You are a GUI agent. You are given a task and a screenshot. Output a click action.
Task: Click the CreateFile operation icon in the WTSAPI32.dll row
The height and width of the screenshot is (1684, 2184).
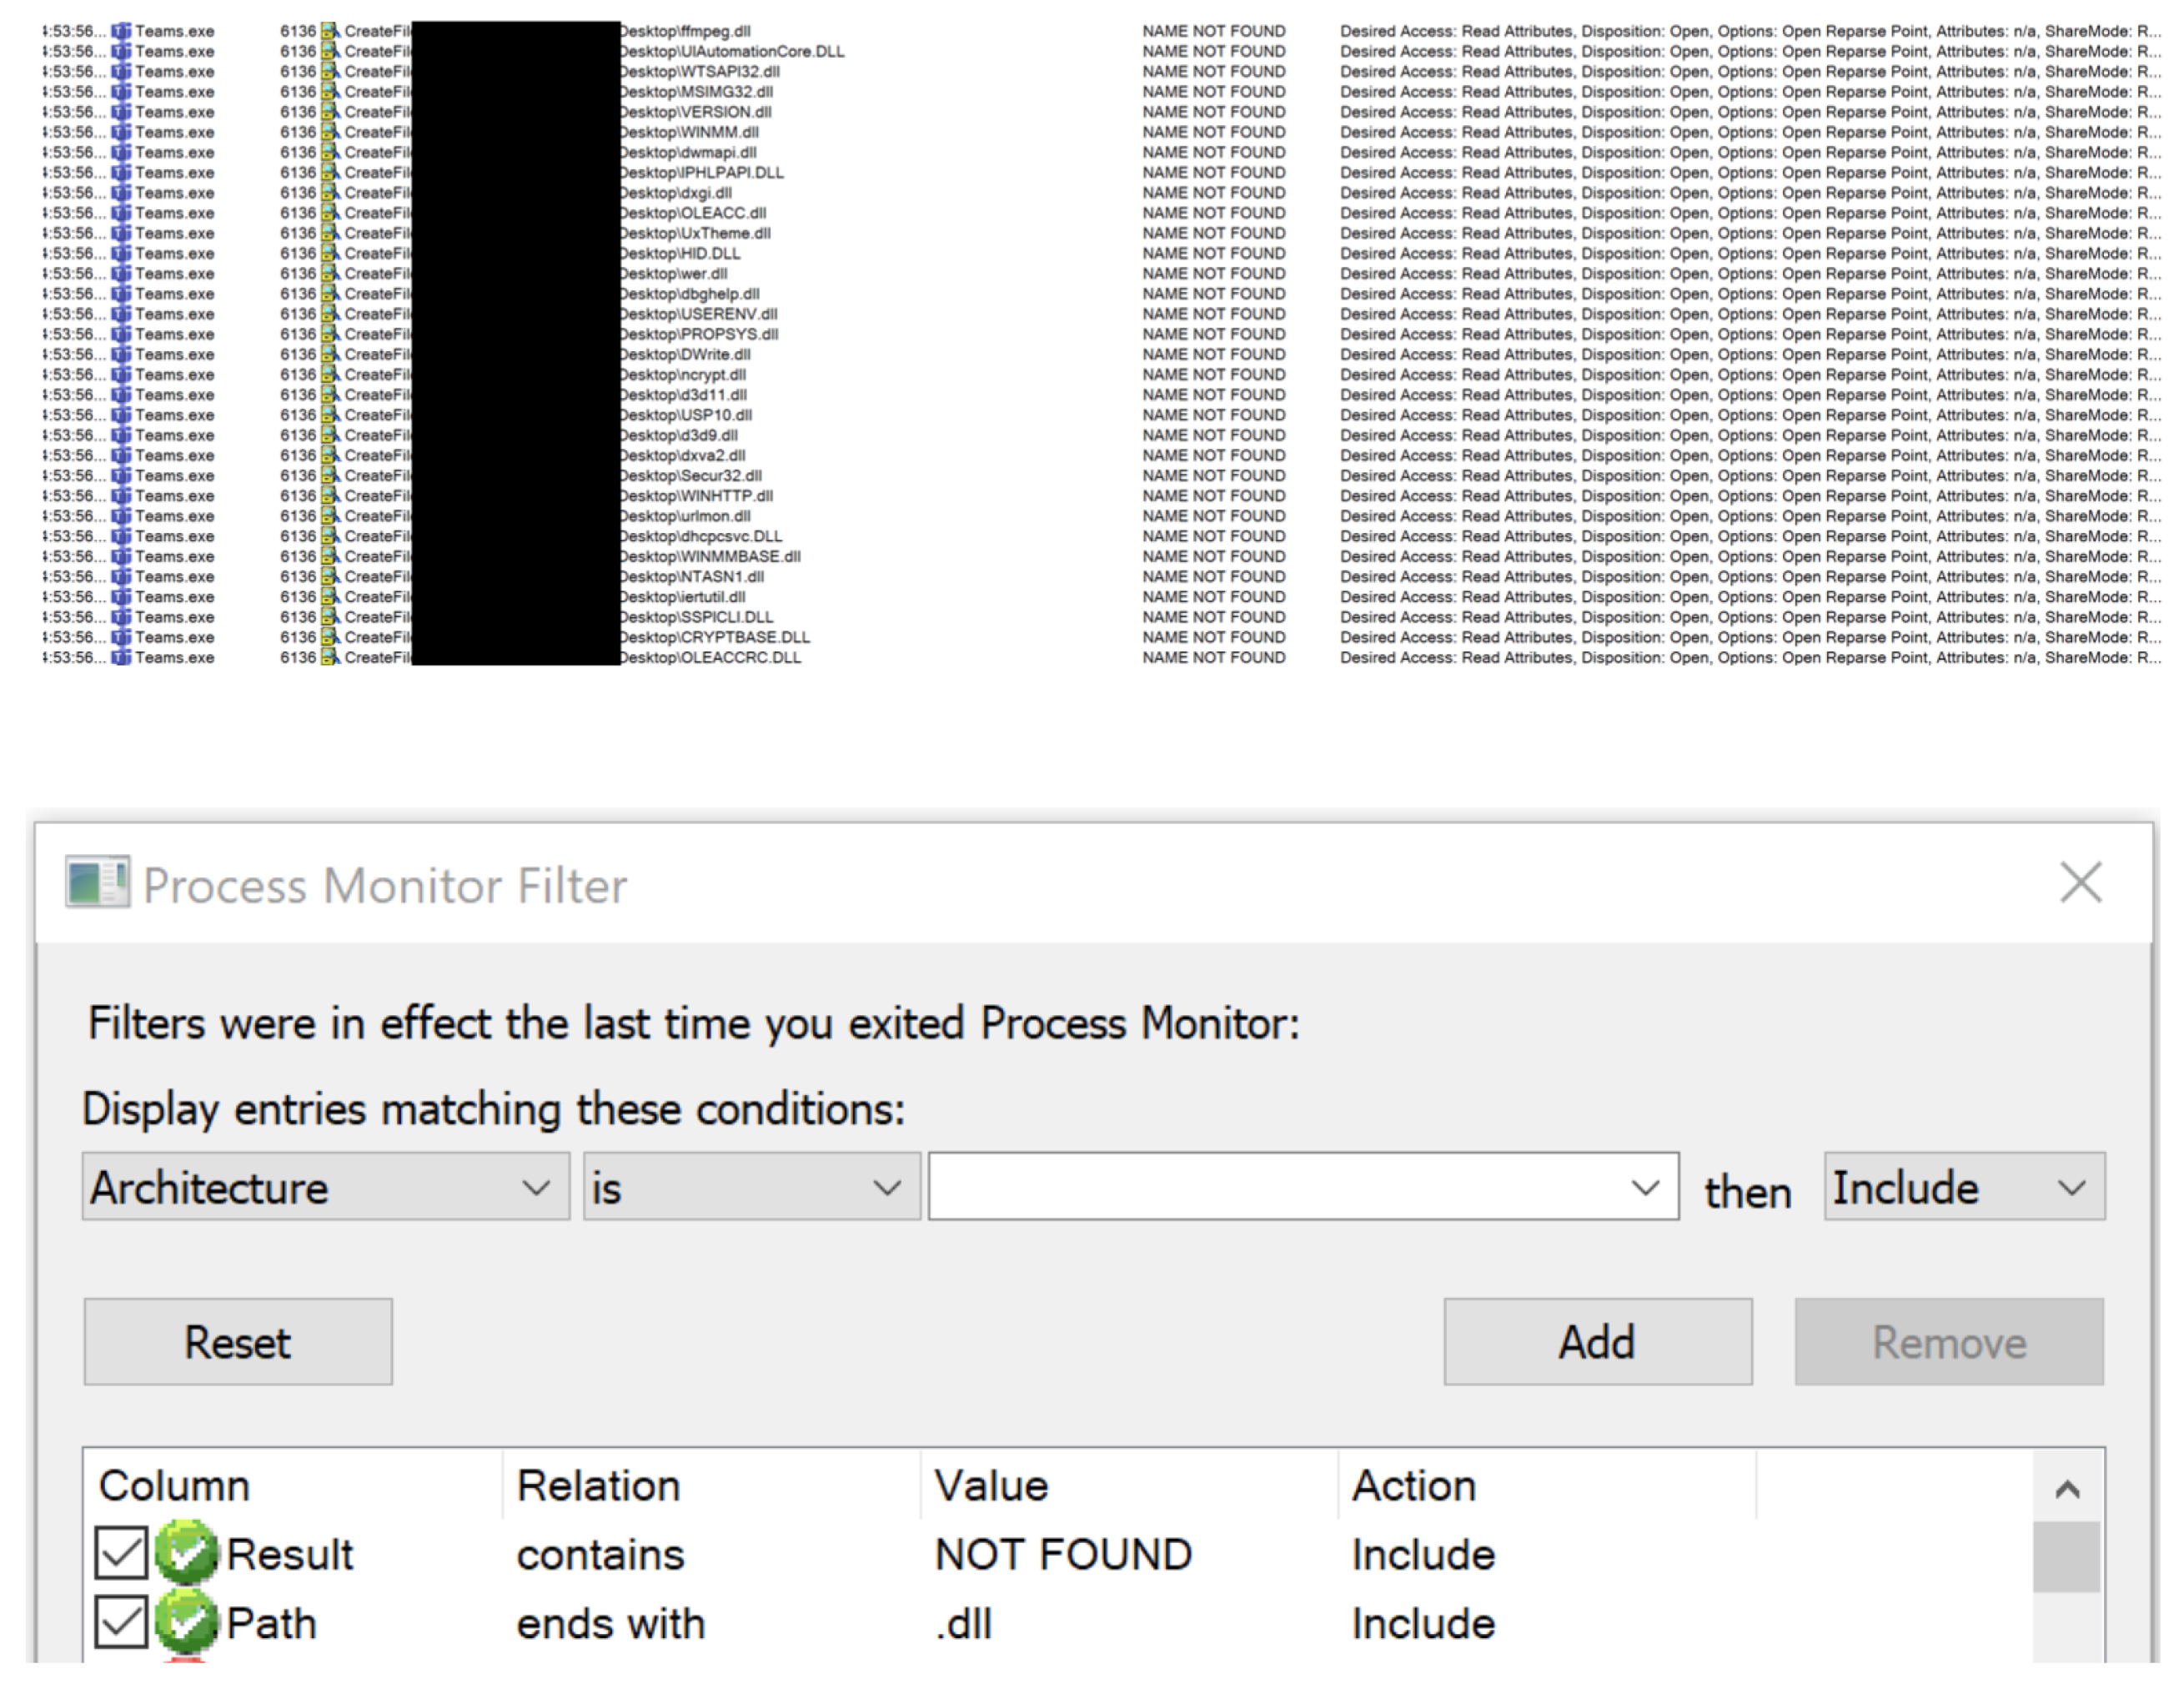pos(330,71)
